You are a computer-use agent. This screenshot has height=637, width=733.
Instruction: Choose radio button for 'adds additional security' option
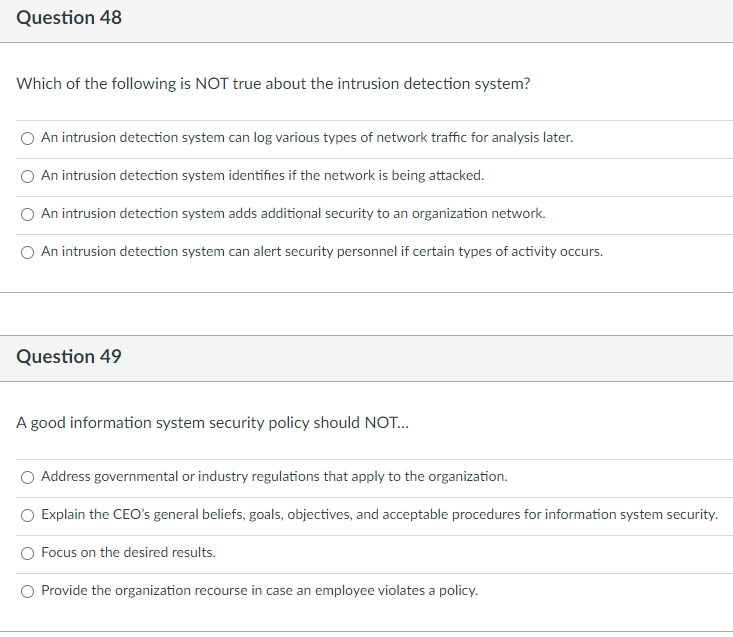coord(28,214)
